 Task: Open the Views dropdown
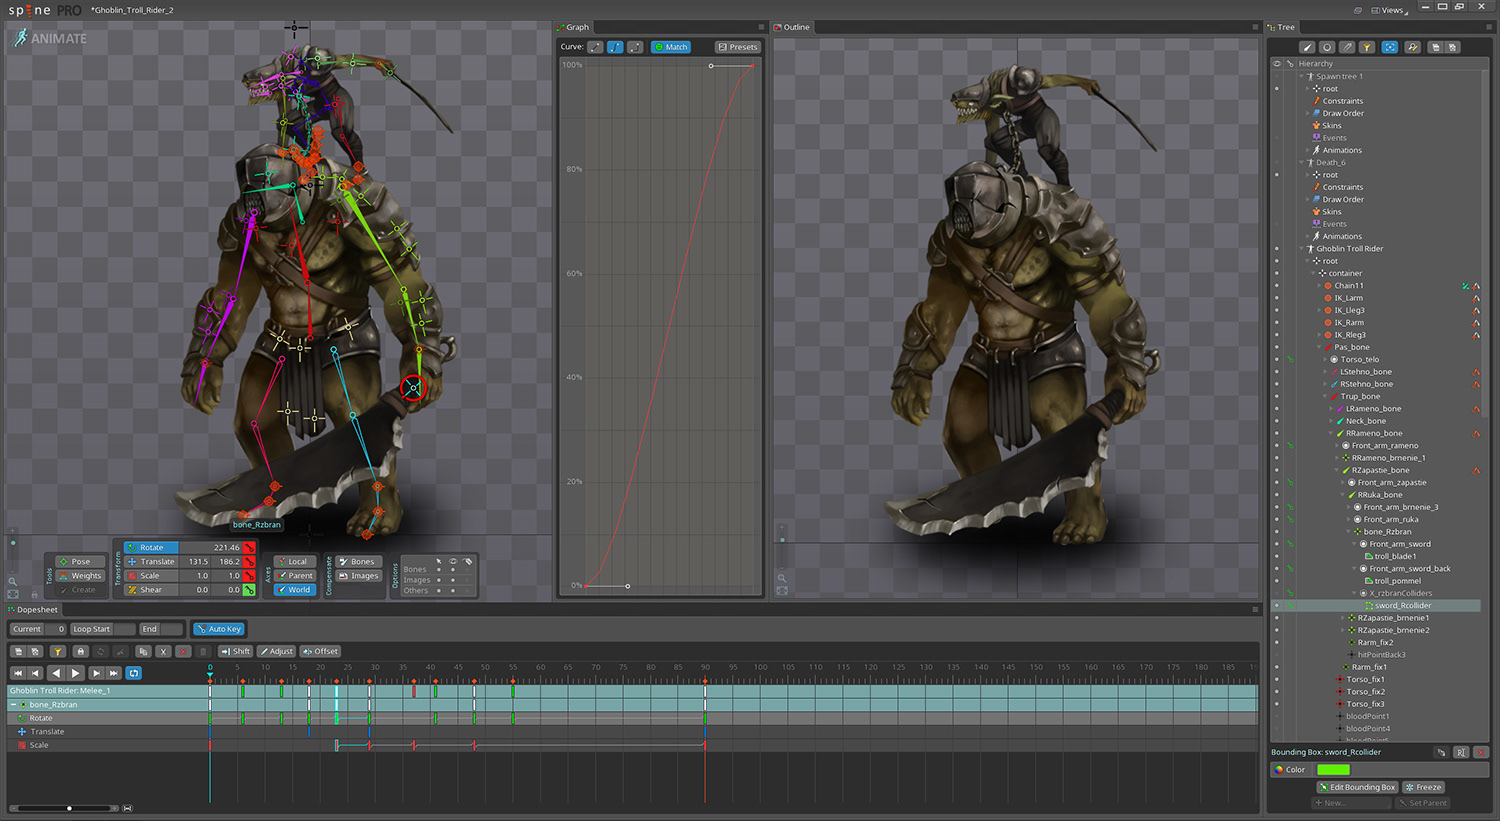coord(1391,10)
